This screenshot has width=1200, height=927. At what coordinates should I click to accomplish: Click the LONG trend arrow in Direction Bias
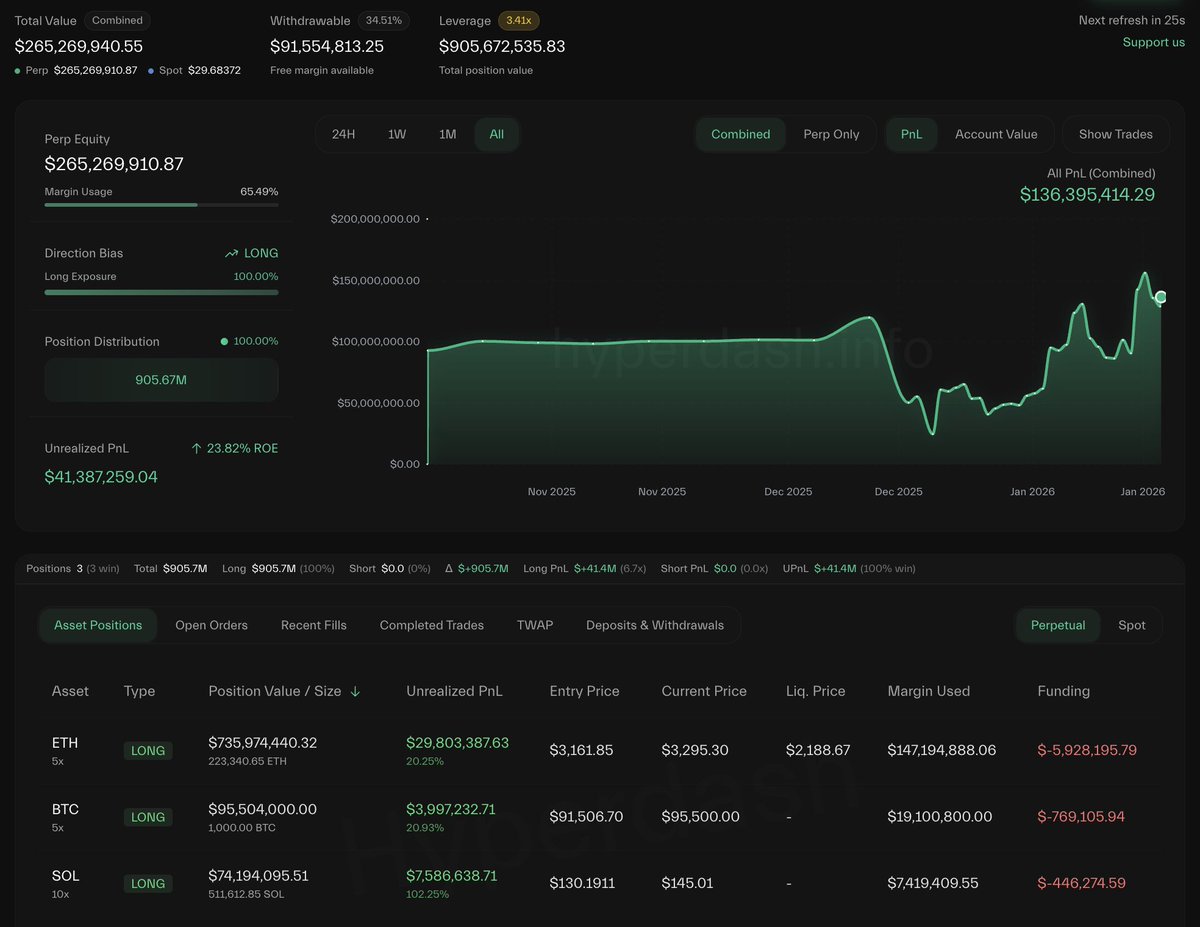[230, 253]
